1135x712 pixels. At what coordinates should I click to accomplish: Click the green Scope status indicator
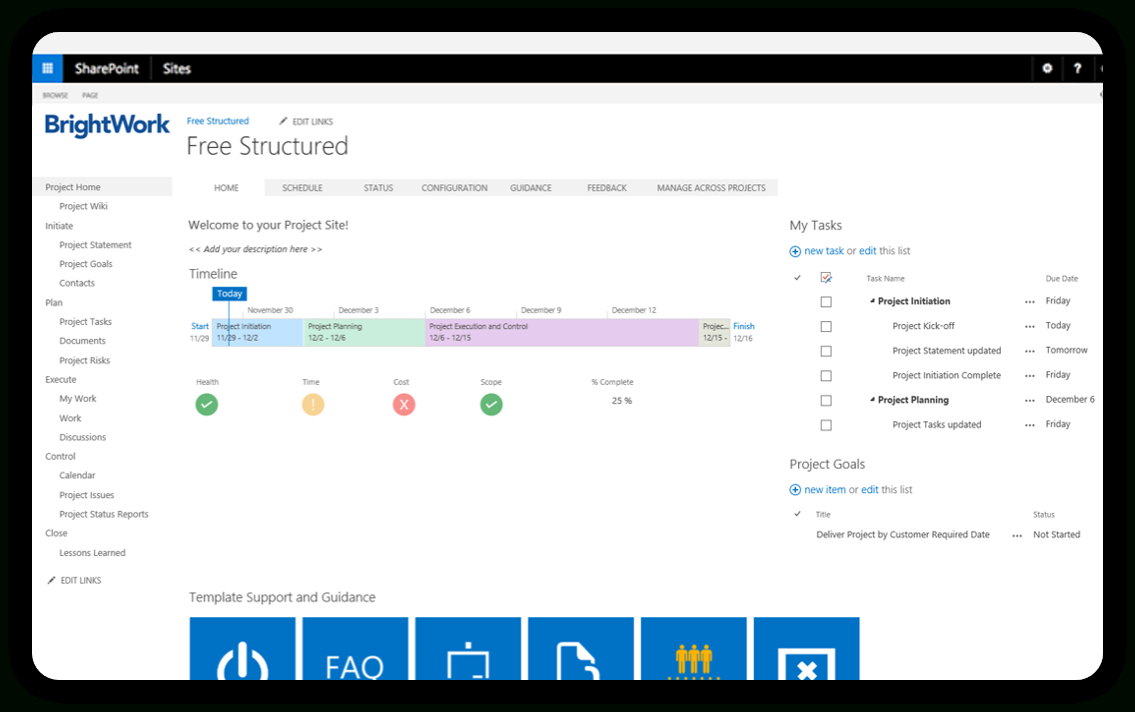[491, 404]
